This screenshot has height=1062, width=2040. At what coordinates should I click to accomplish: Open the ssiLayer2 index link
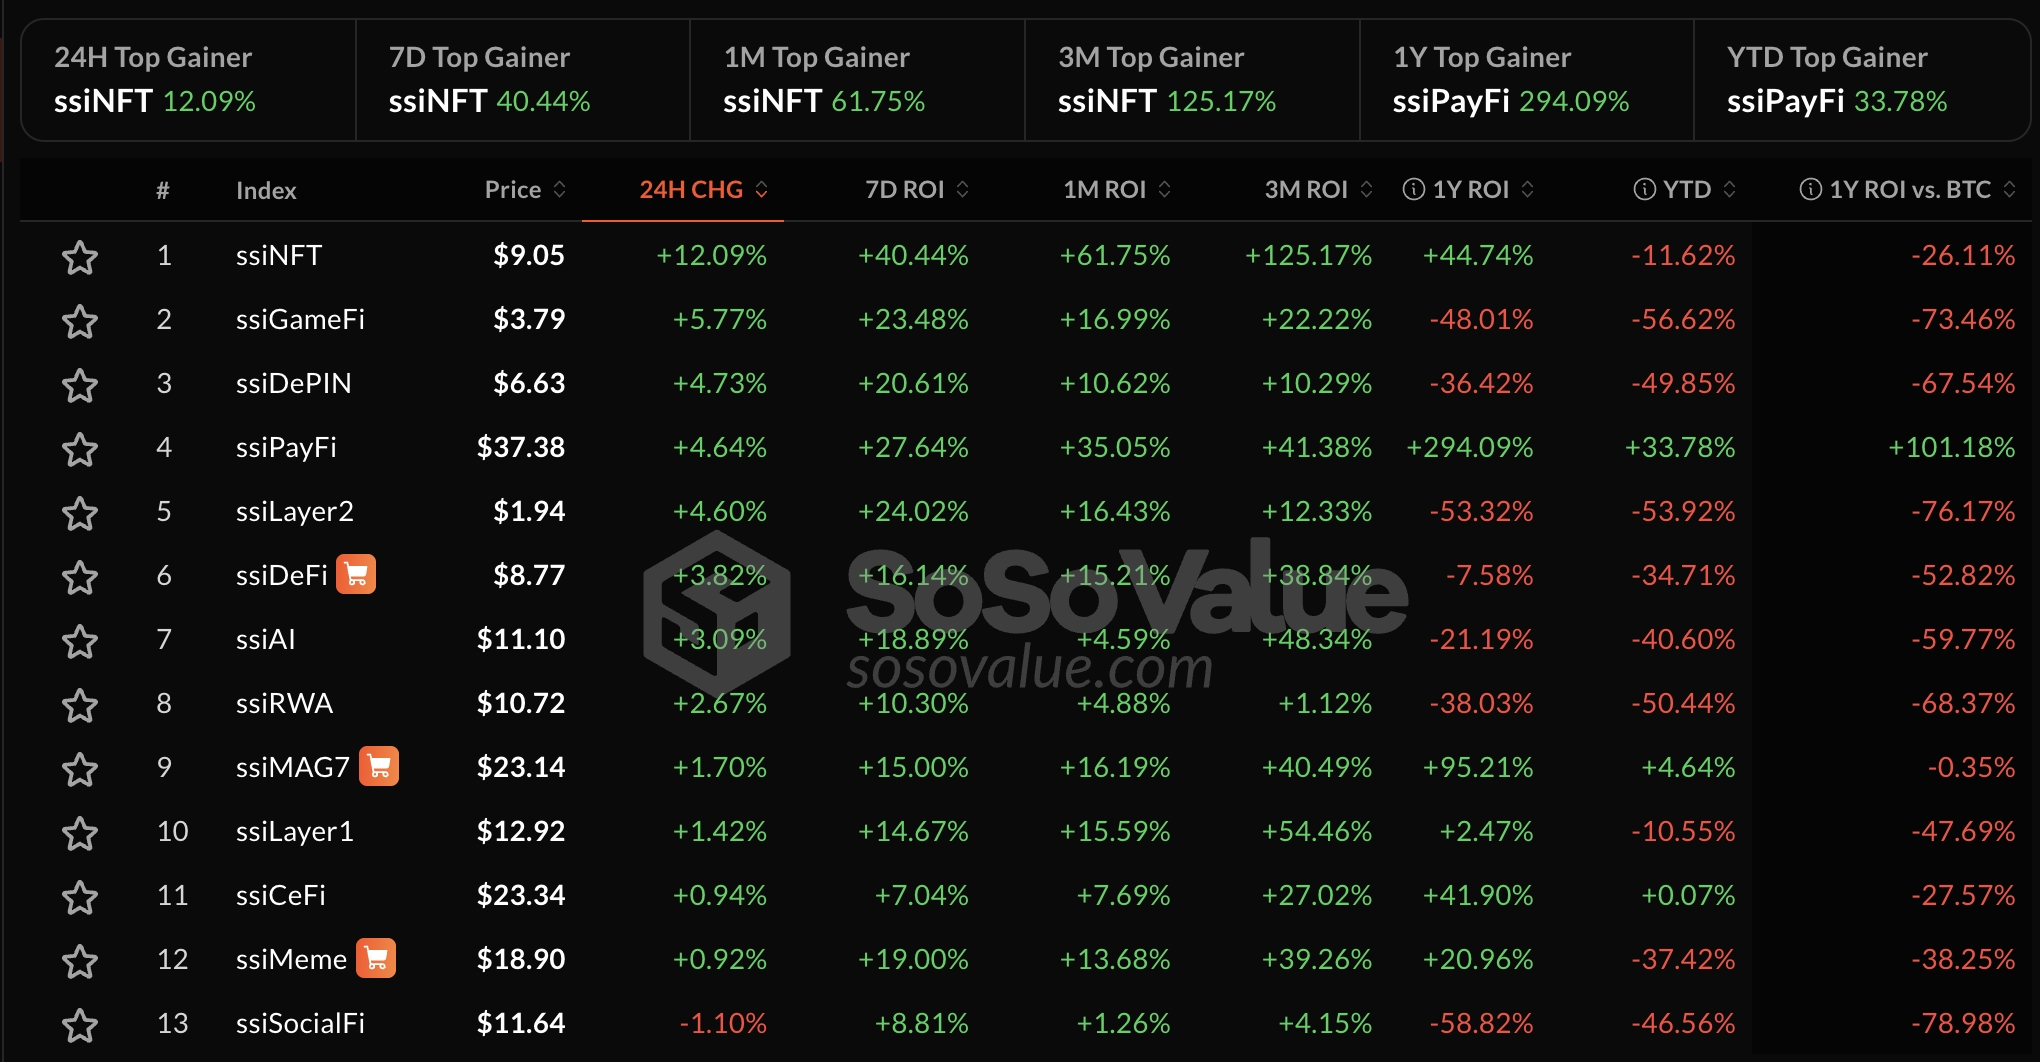pos(294,512)
